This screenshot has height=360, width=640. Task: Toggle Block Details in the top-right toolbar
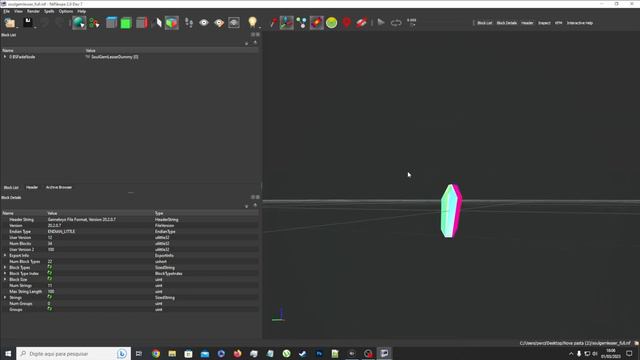tap(507, 23)
